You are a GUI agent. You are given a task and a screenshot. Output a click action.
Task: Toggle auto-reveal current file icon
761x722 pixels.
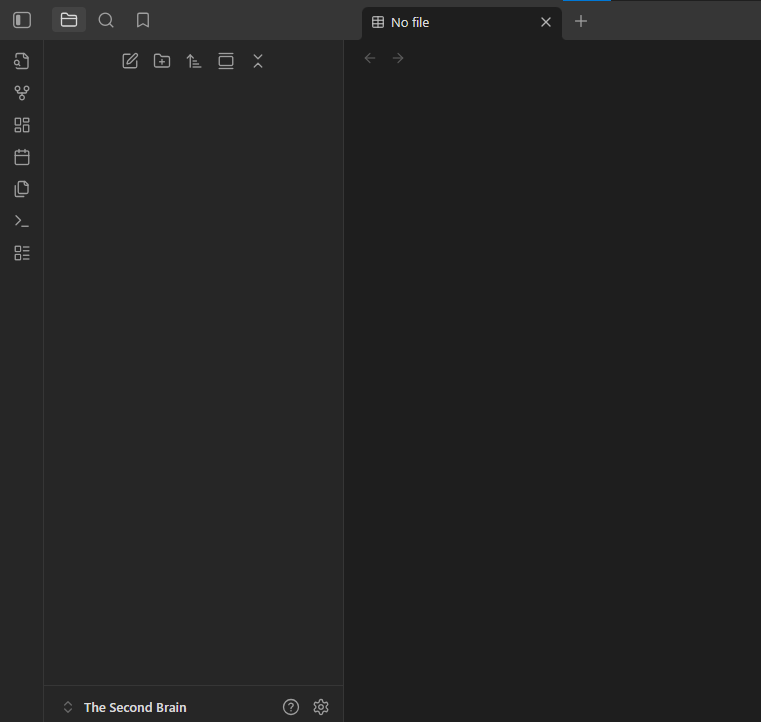click(x=226, y=61)
